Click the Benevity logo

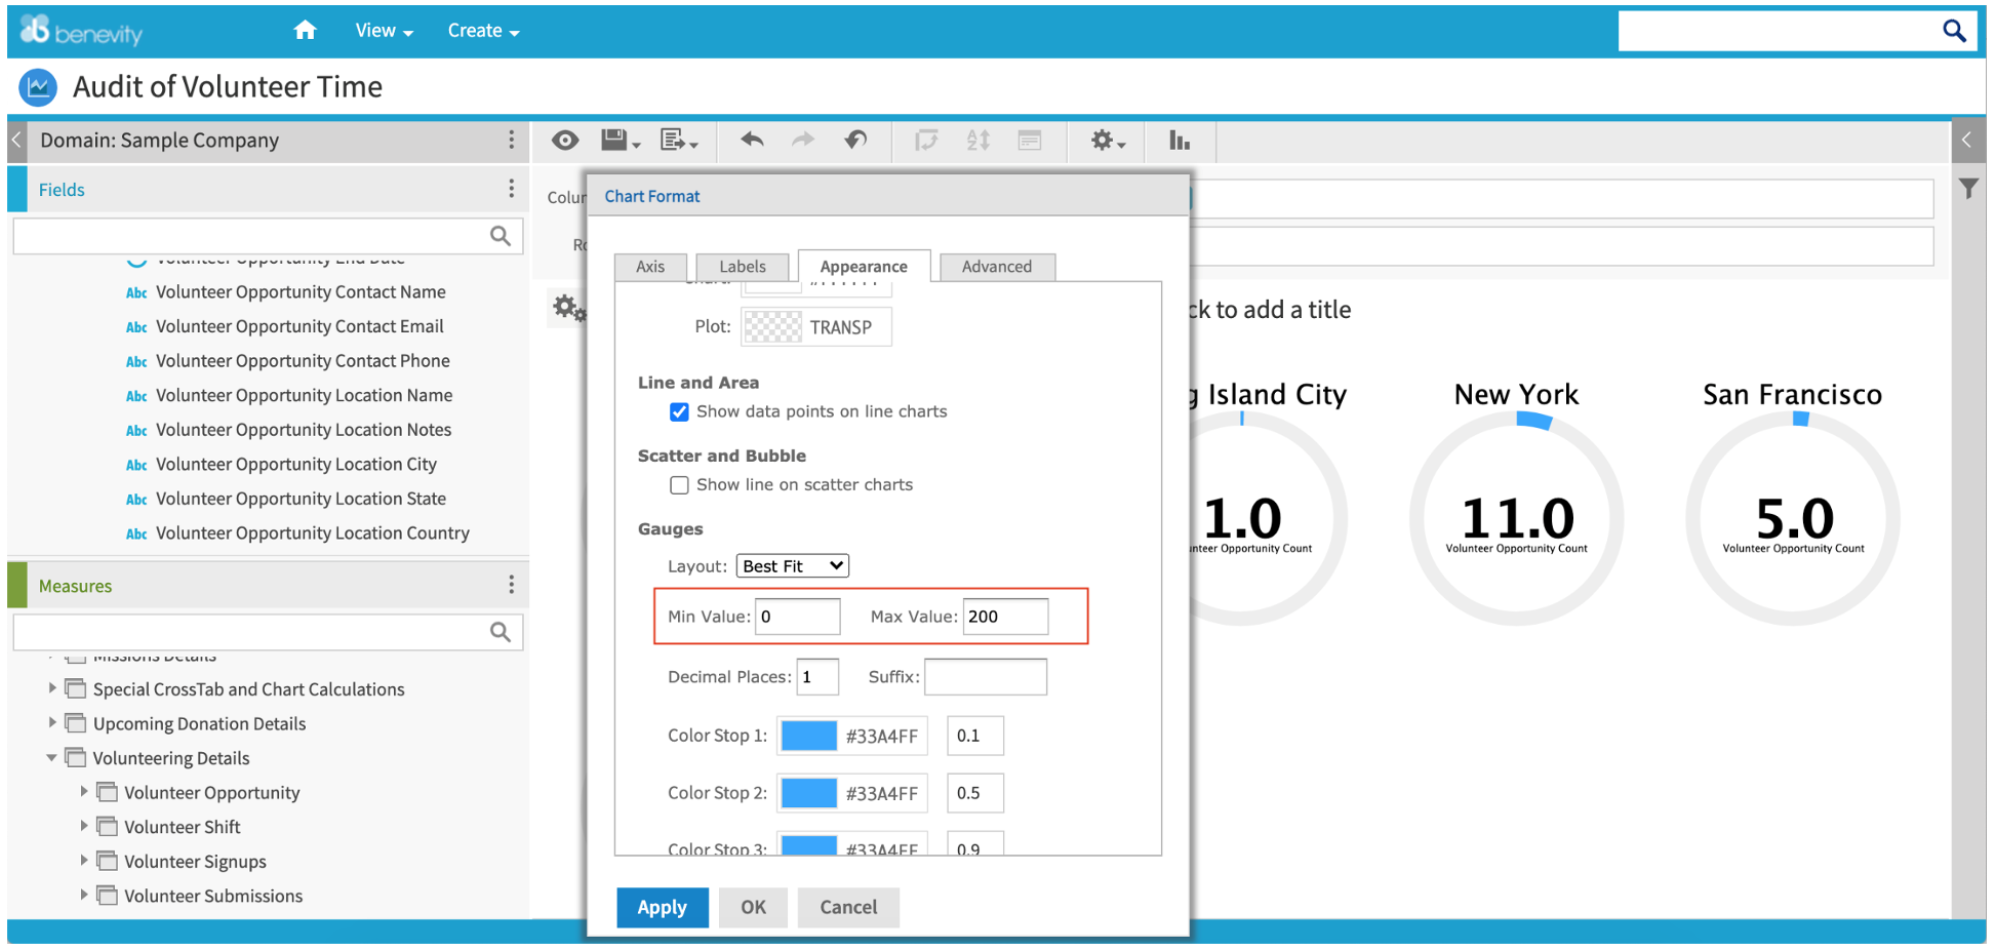(x=82, y=31)
